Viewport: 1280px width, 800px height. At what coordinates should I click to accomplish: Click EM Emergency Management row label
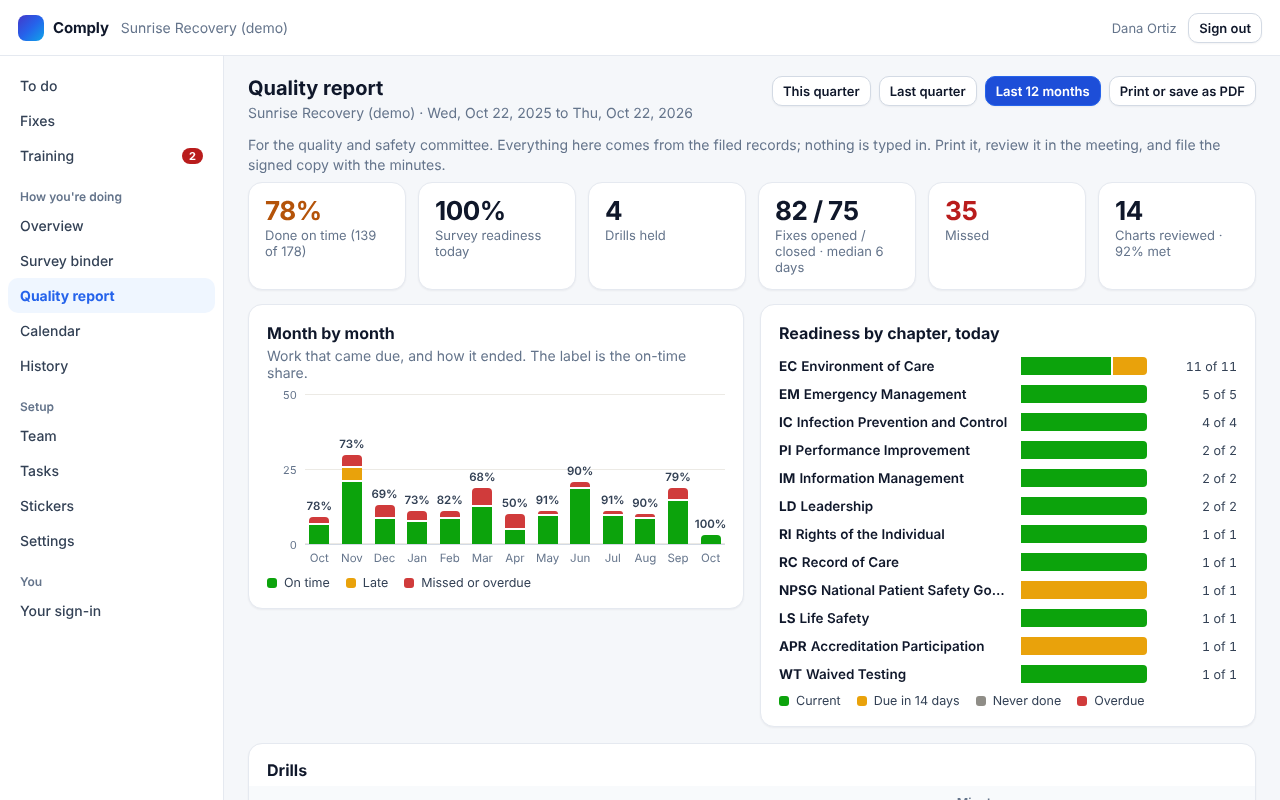(x=872, y=394)
